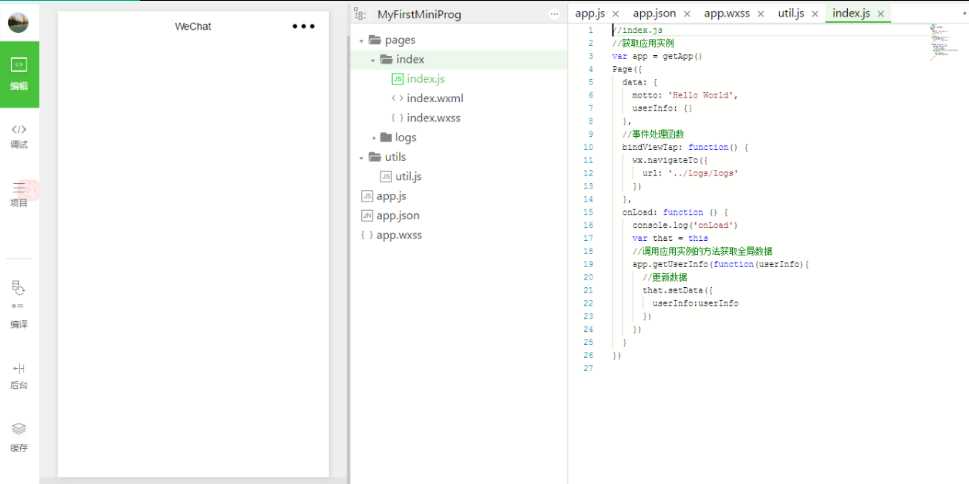Click the JSON icon beside app.json in tree
The height and width of the screenshot is (484, 969).
367,216
